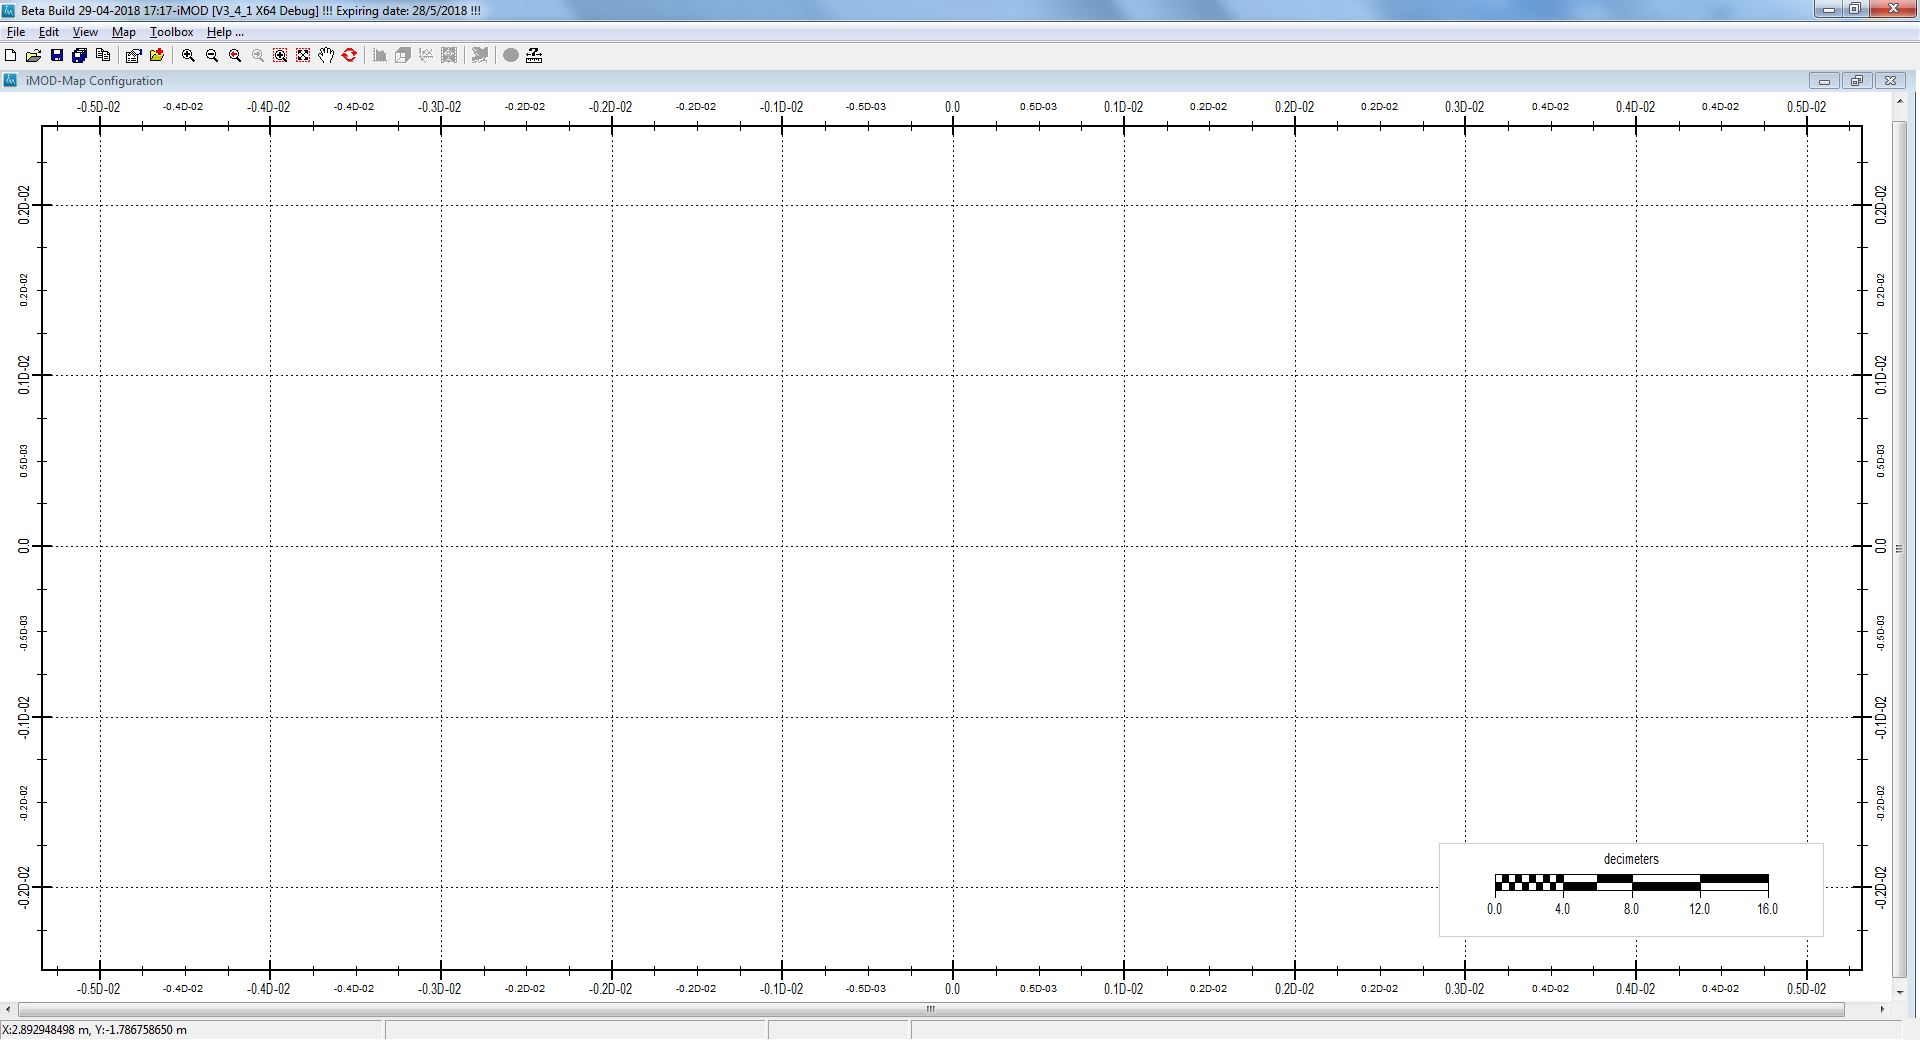This screenshot has height=1040, width=1920.
Task: Open the Map menu
Action: coord(123,32)
